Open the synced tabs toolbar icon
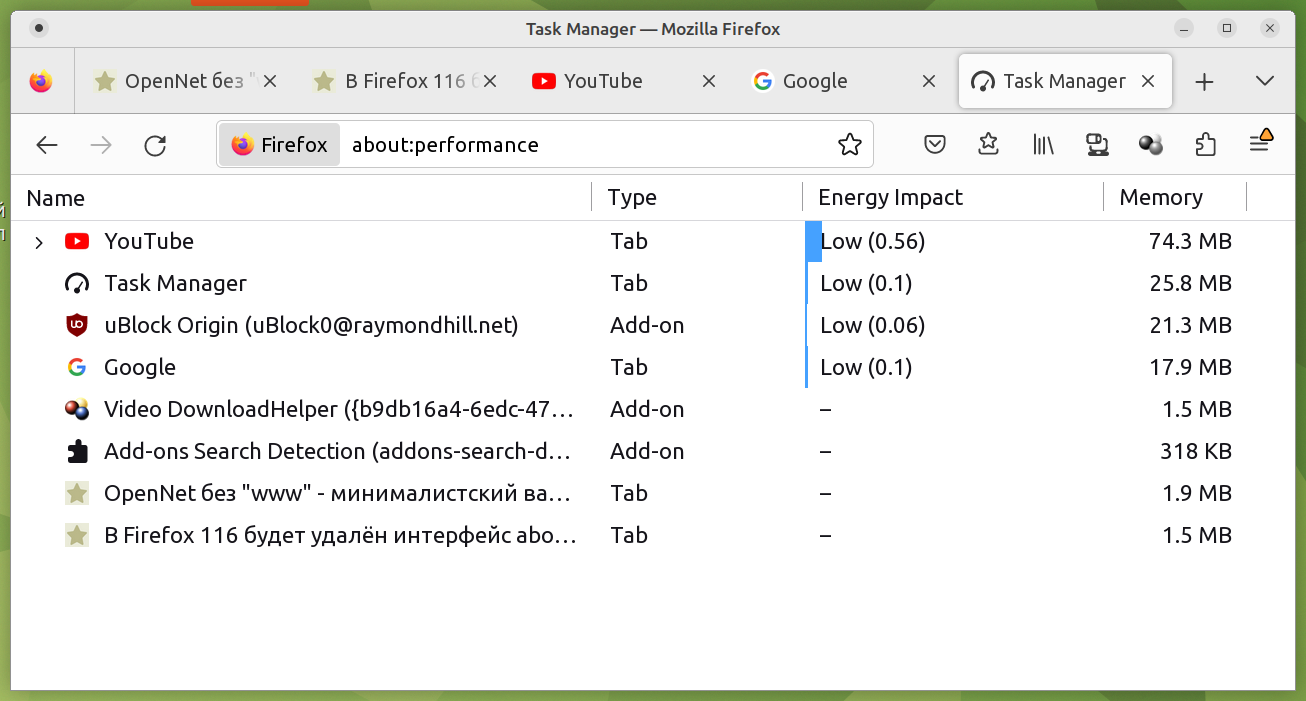 tap(1097, 145)
